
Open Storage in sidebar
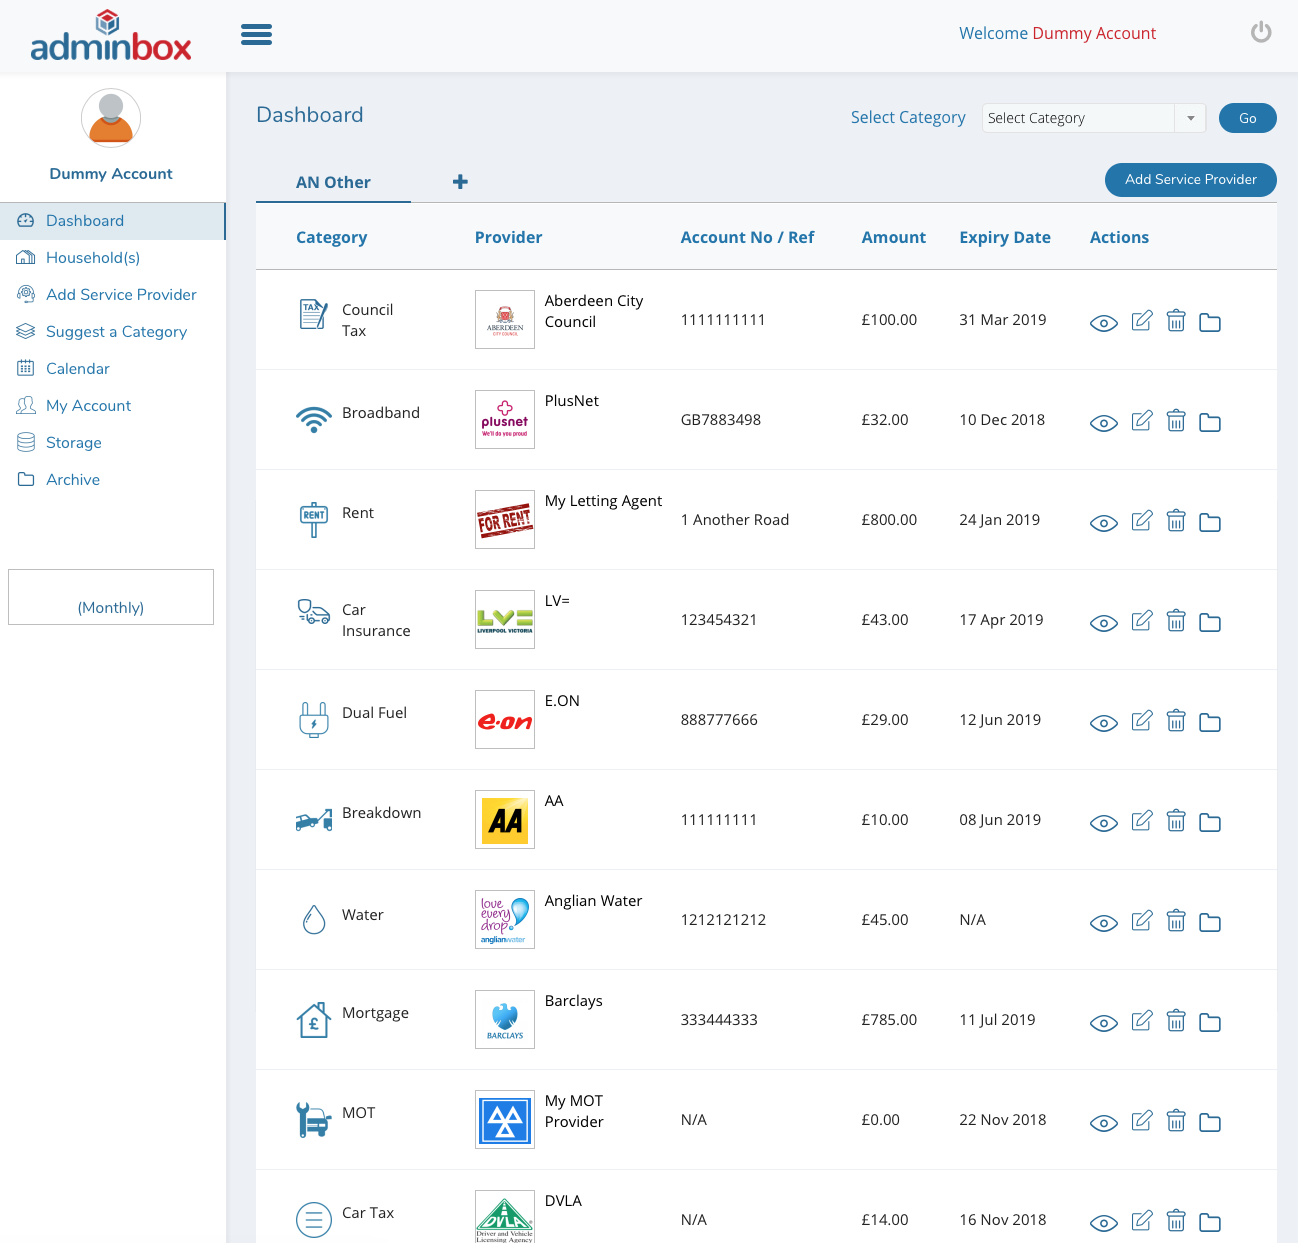(x=112, y=443)
